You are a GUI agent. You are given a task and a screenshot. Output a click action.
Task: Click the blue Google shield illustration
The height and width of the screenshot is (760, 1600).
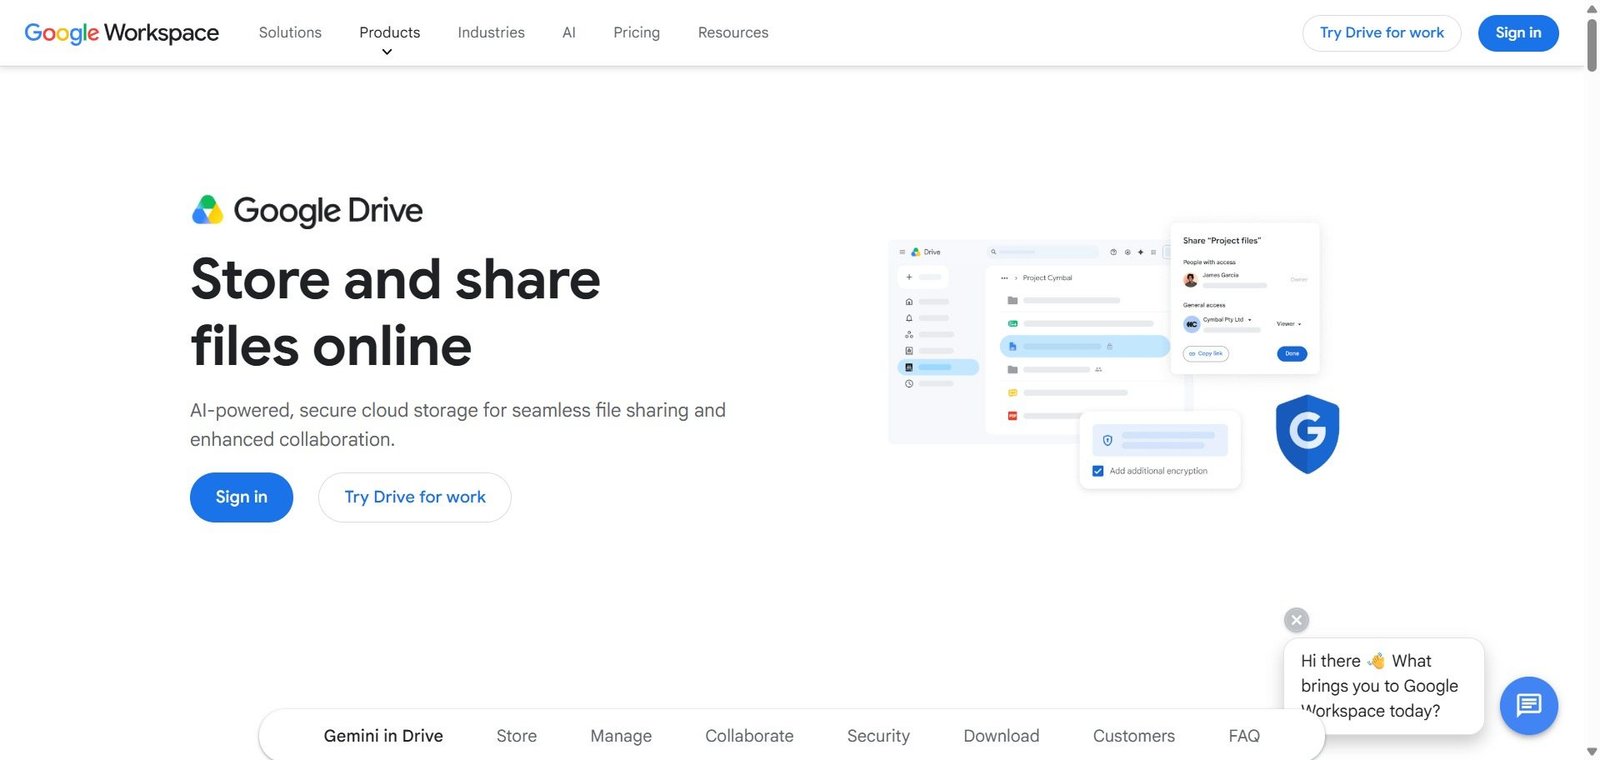coord(1307,433)
